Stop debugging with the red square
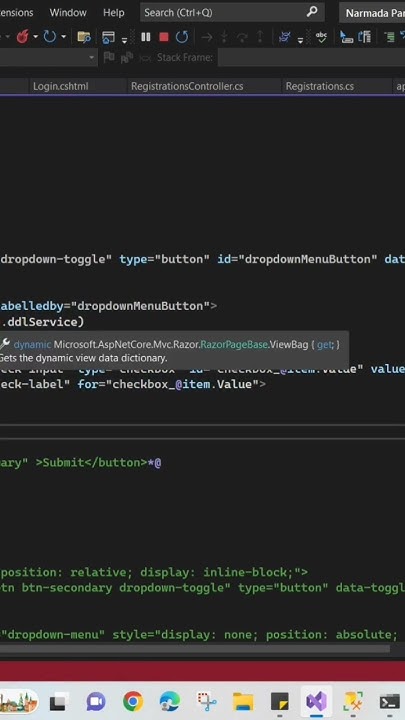 coord(164,37)
